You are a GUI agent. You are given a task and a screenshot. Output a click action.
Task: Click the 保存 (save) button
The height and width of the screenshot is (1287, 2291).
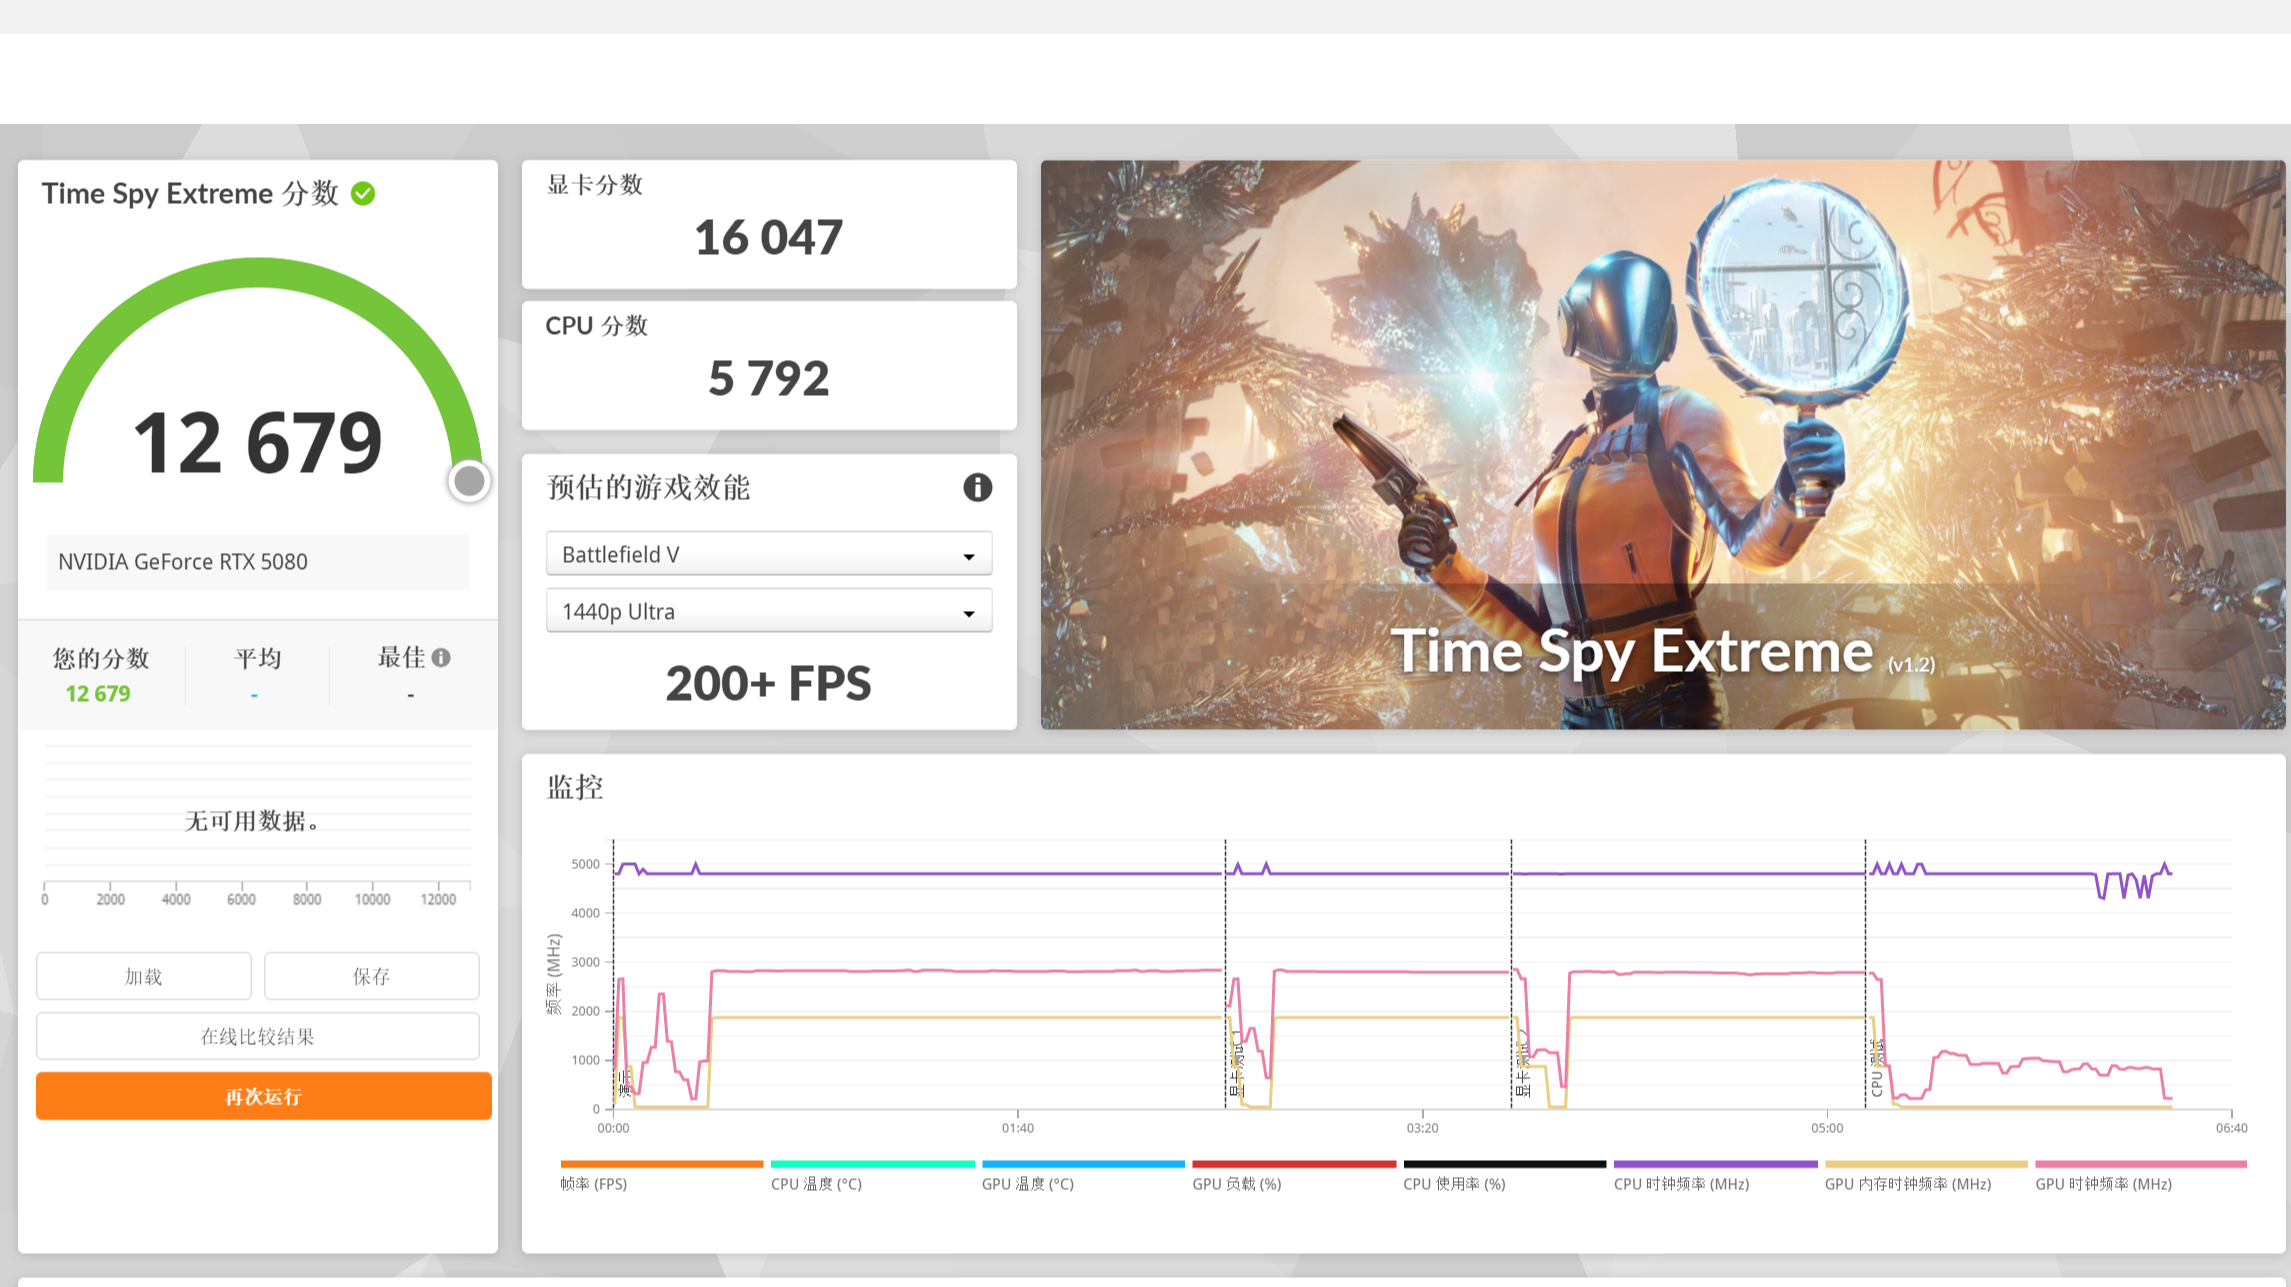click(x=371, y=976)
